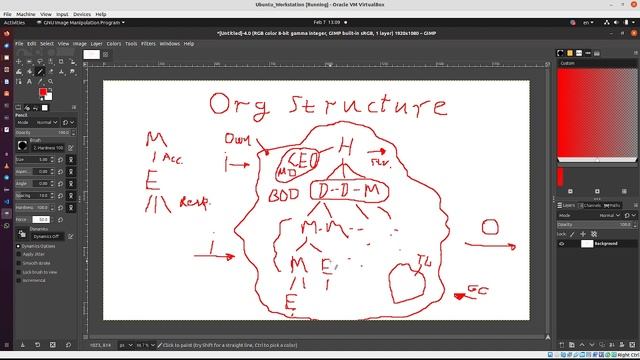Open the brush selector thumbnail

point(22,145)
